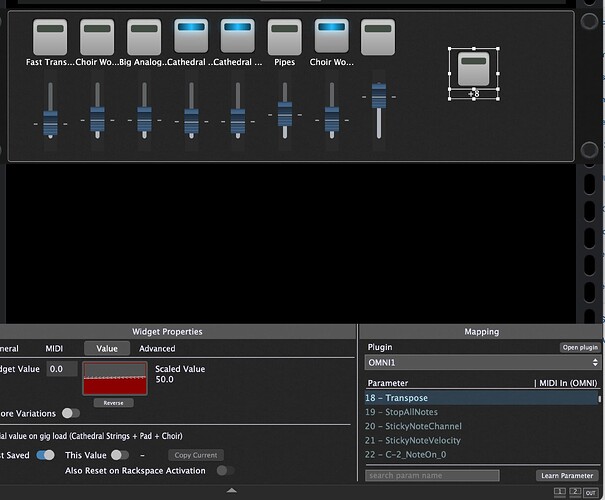
Task: Click the first Choir Wo pad button
Action: click(97, 37)
